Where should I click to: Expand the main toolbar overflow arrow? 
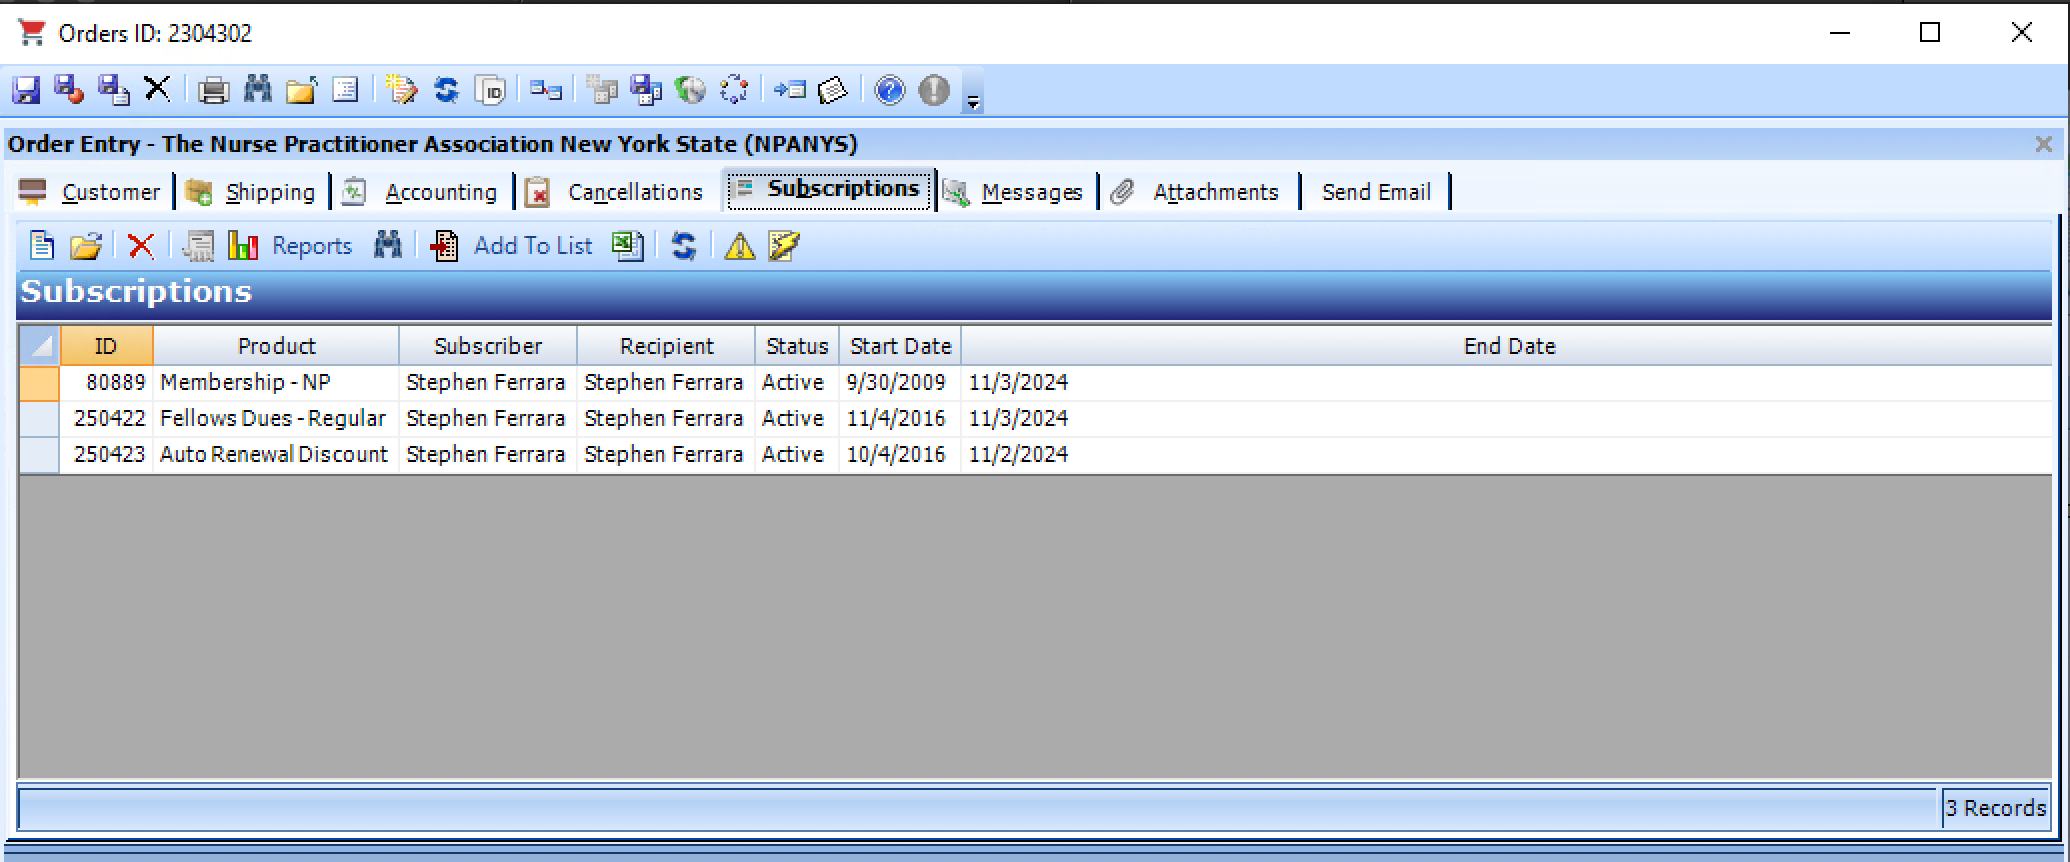coord(972,100)
